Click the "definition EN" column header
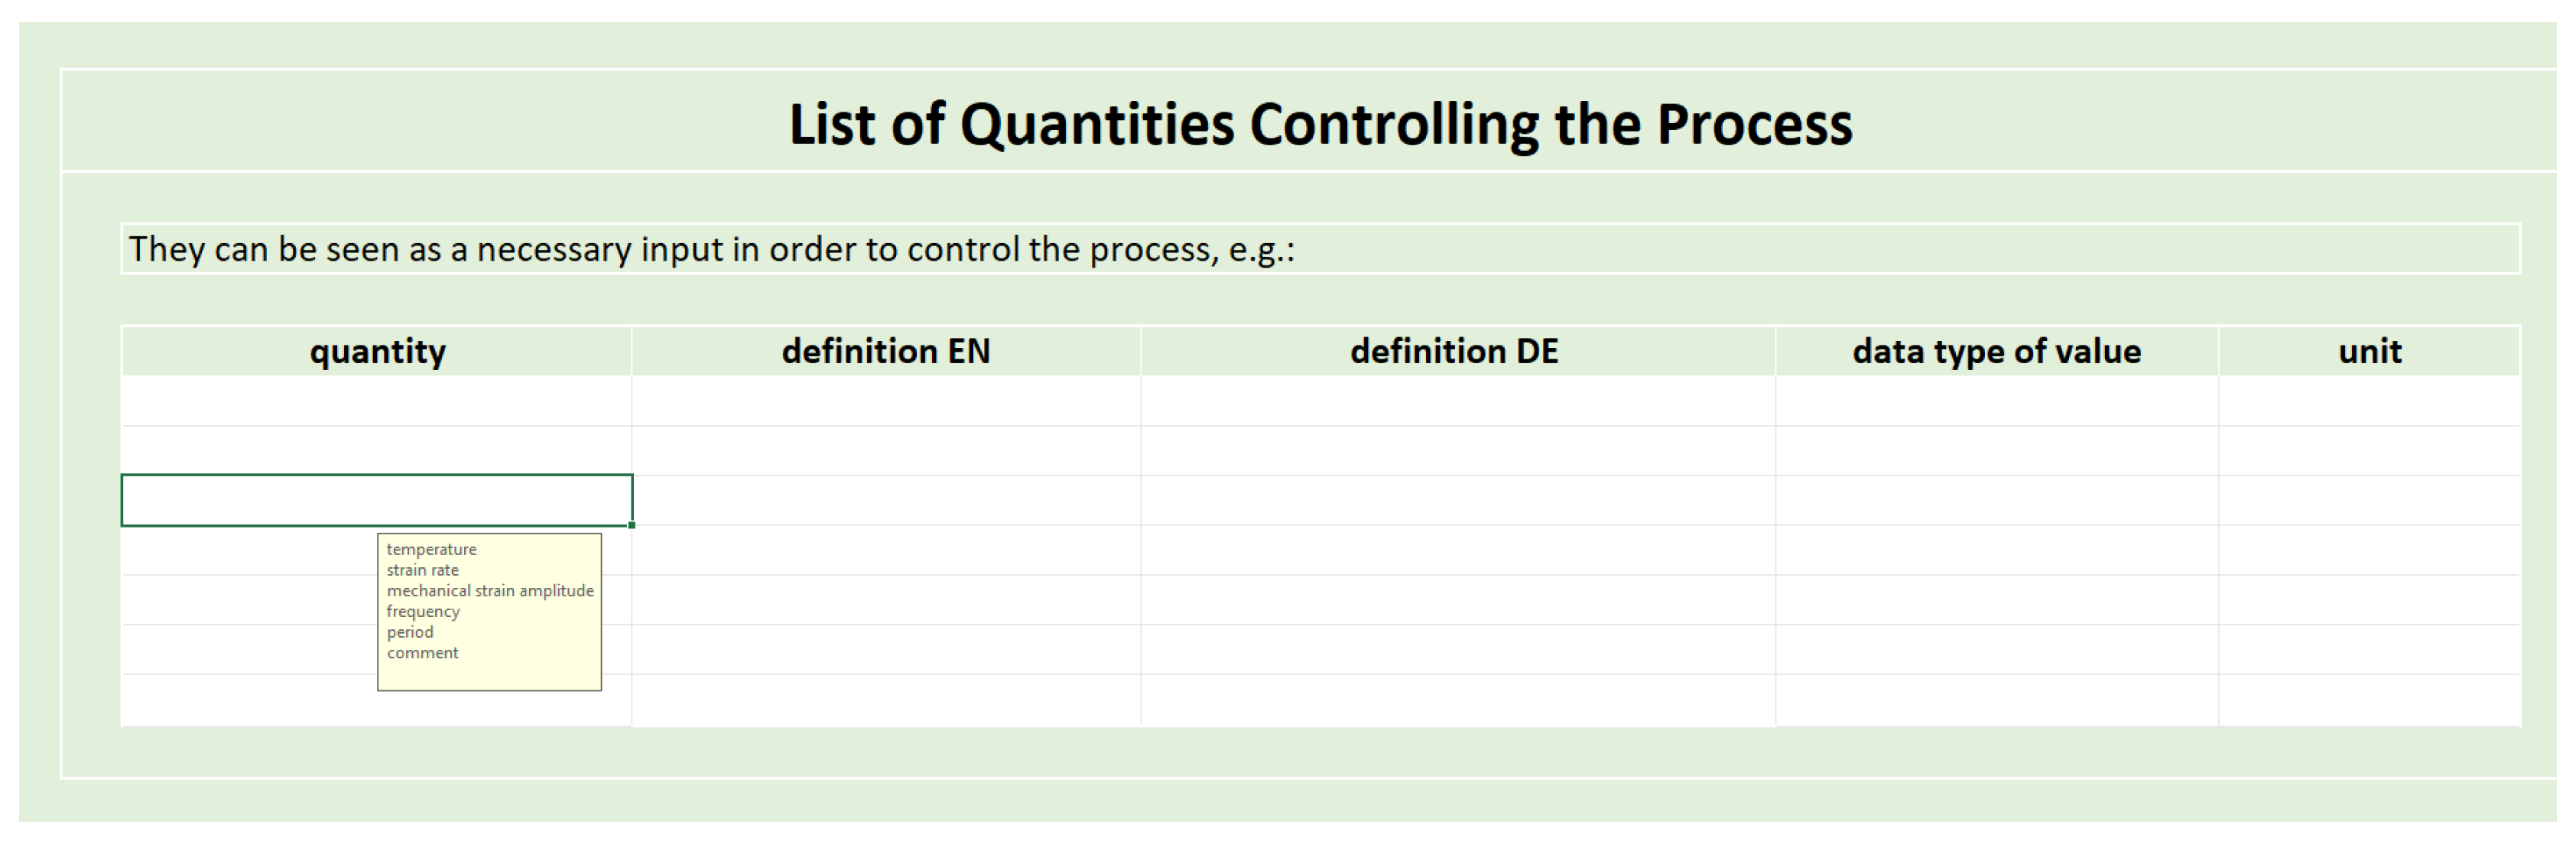The image size is (2576, 841). click(x=885, y=352)
